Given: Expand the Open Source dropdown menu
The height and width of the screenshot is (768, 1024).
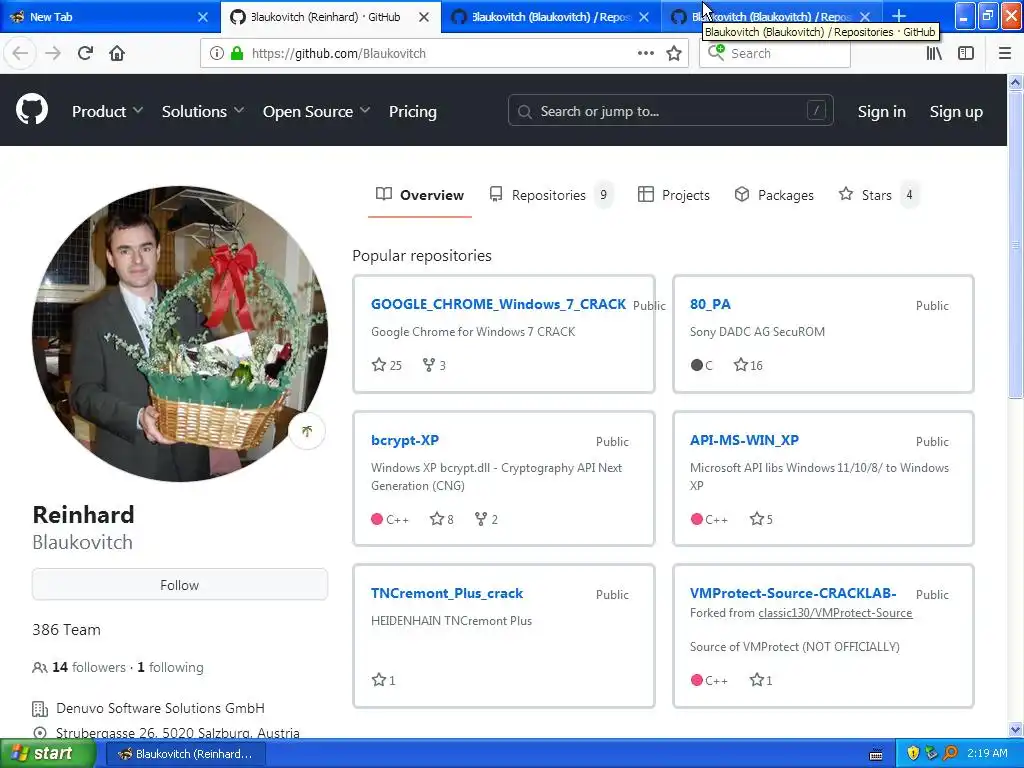Looking at the screenshot, I should pyautogui.click(x=316, y=112).
